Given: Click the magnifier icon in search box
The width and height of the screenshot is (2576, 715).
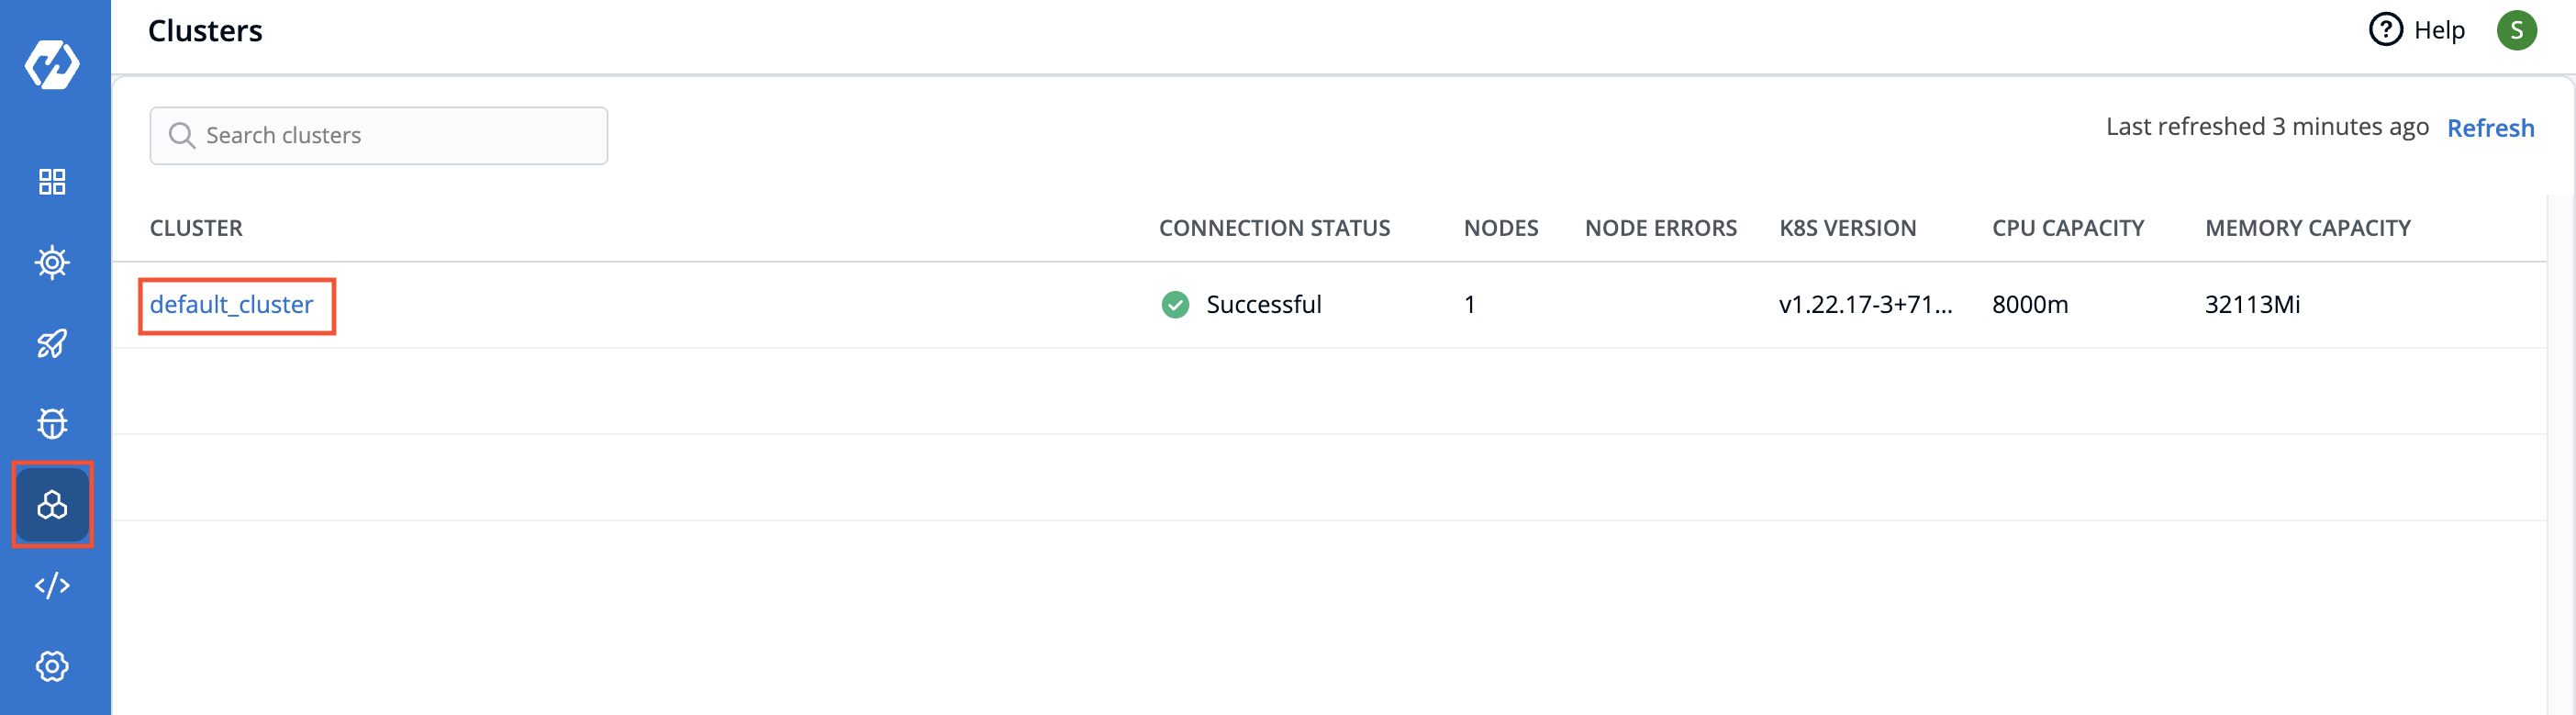Looking at the screenshot, I should pos(181,136).
